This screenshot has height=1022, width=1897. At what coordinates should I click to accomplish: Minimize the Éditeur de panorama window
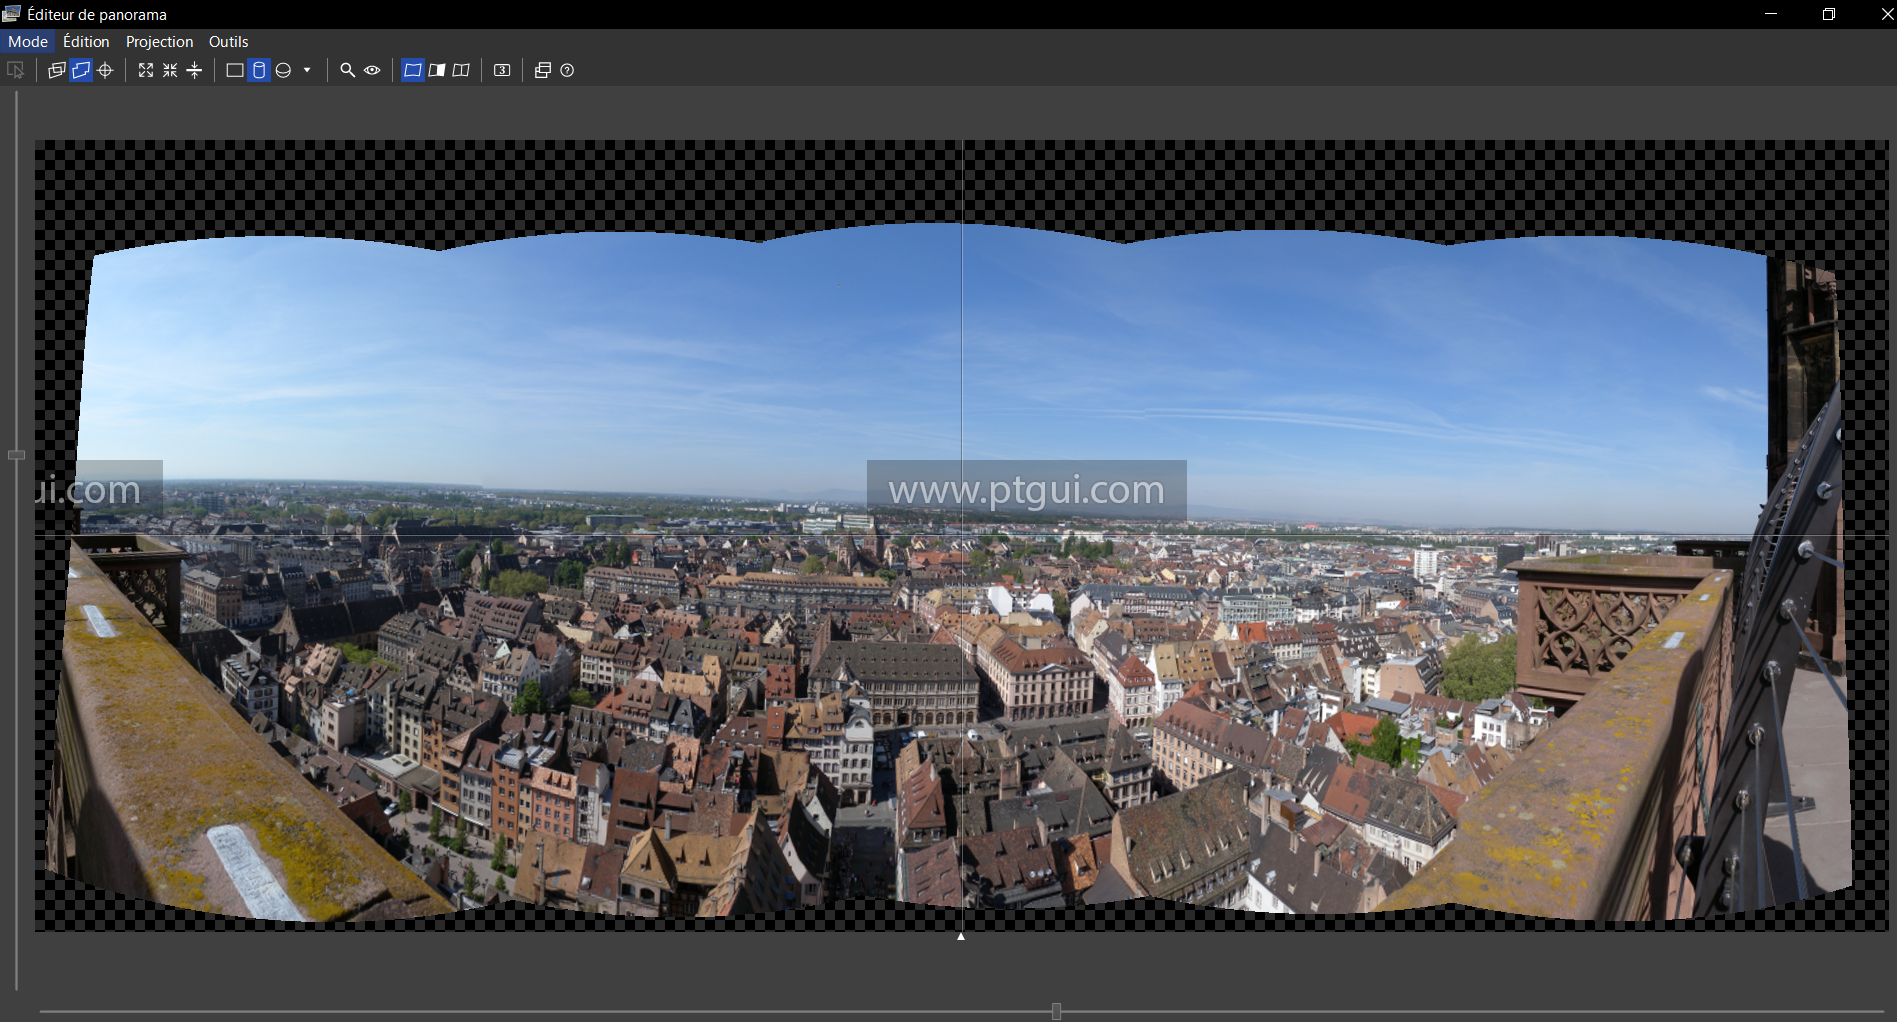click(x=1771, y=14)
